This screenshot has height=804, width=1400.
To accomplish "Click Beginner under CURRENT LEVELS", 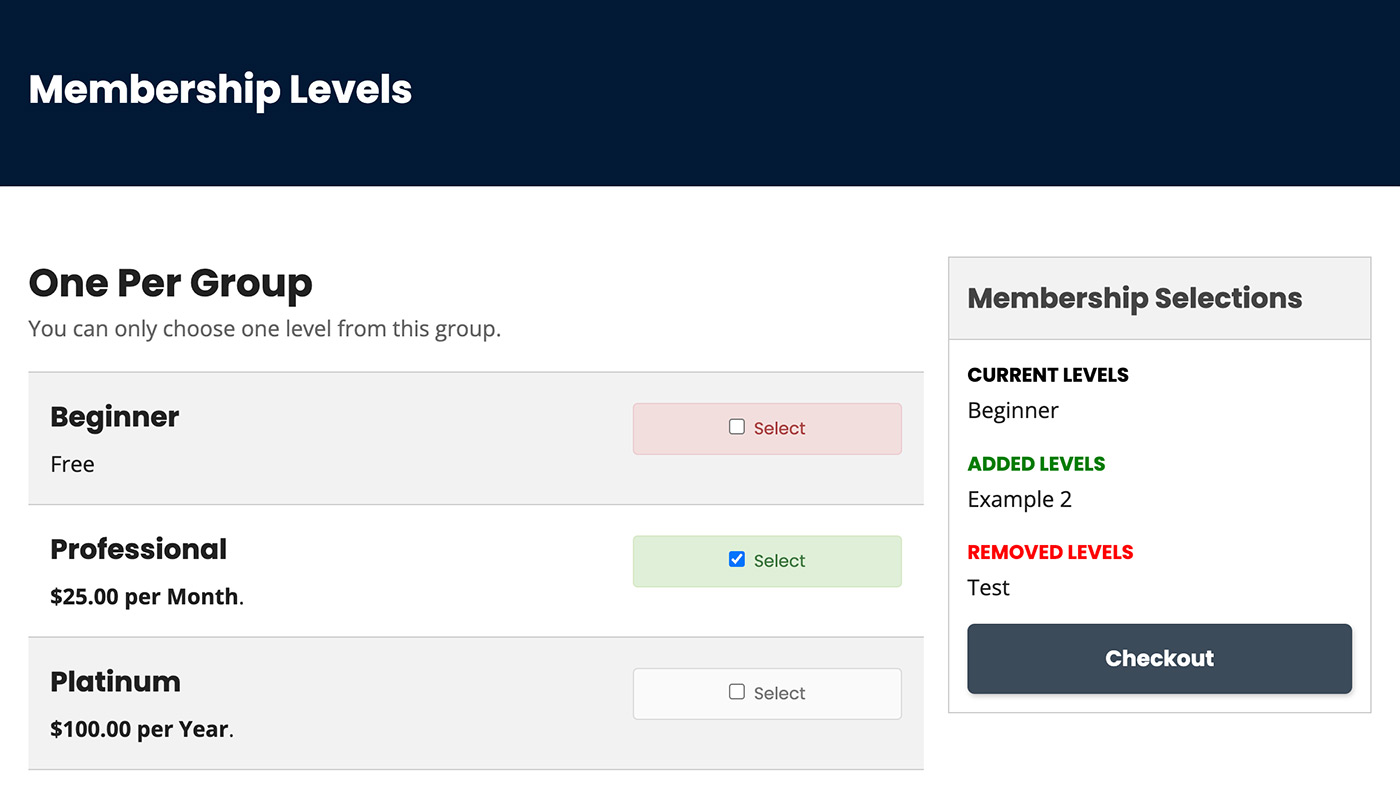I will click(1012, 410).
